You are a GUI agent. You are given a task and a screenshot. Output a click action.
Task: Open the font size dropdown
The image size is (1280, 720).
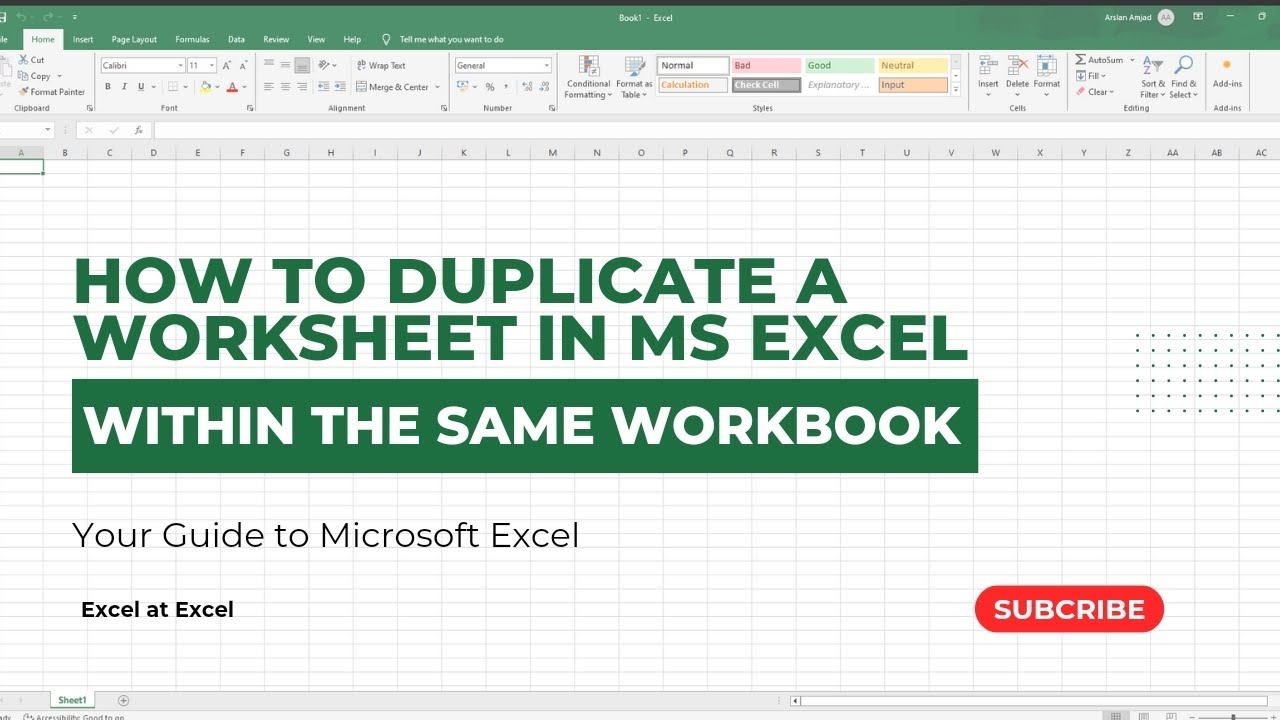(x=212, y=65)
